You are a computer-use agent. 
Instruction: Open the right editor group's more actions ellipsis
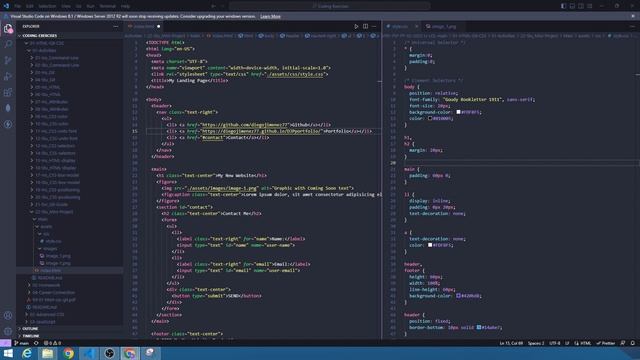(633, 27)
